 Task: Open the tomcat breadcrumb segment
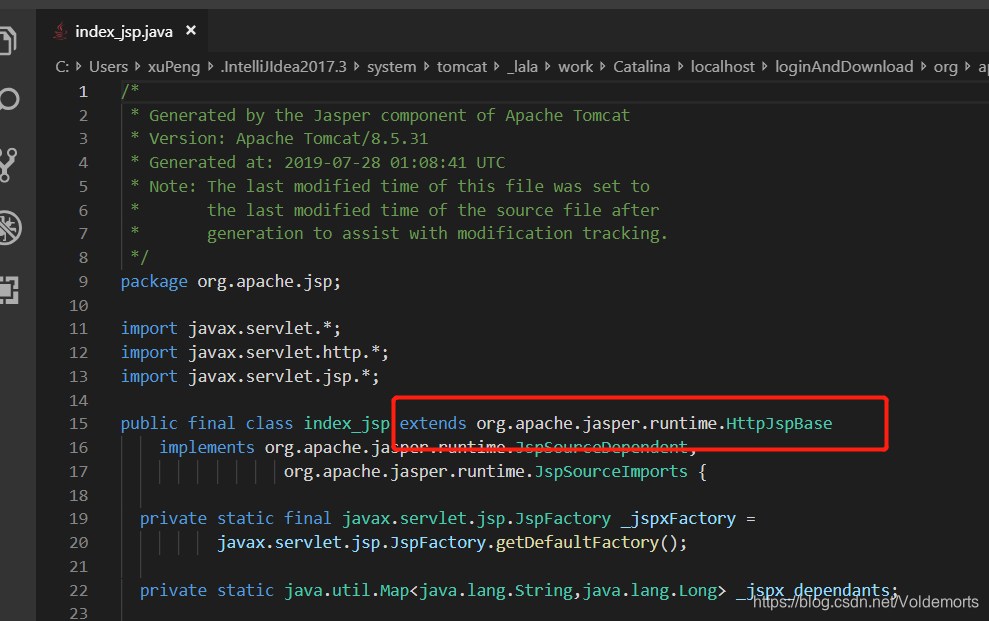pos(462,67)
